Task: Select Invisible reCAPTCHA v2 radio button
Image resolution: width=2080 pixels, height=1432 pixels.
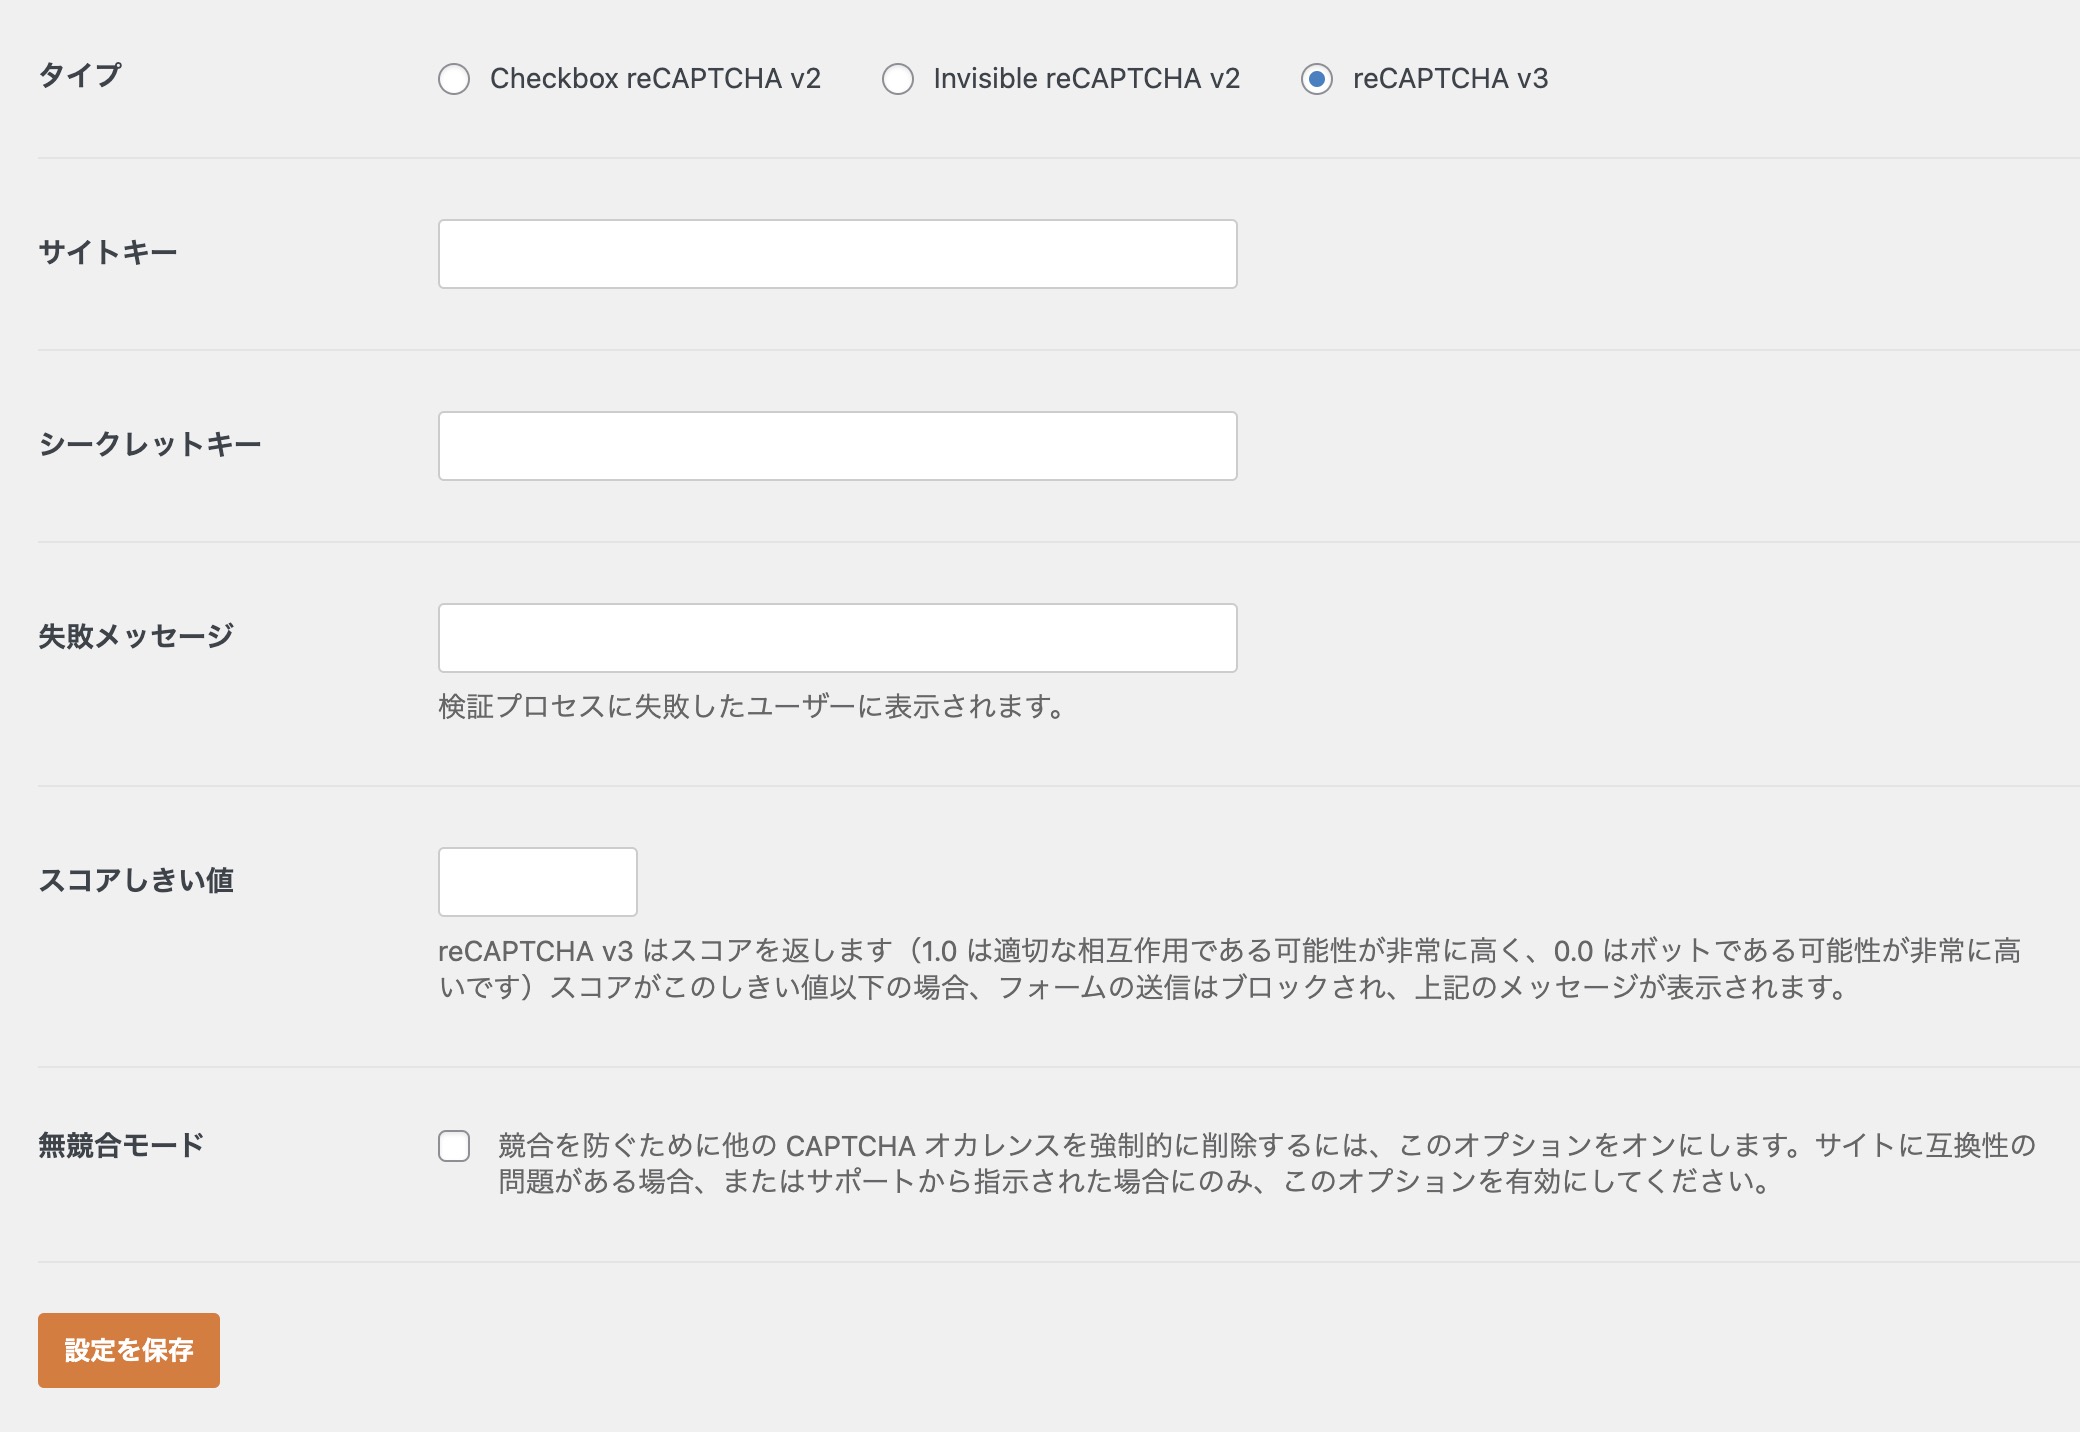Action: (898, 79)
